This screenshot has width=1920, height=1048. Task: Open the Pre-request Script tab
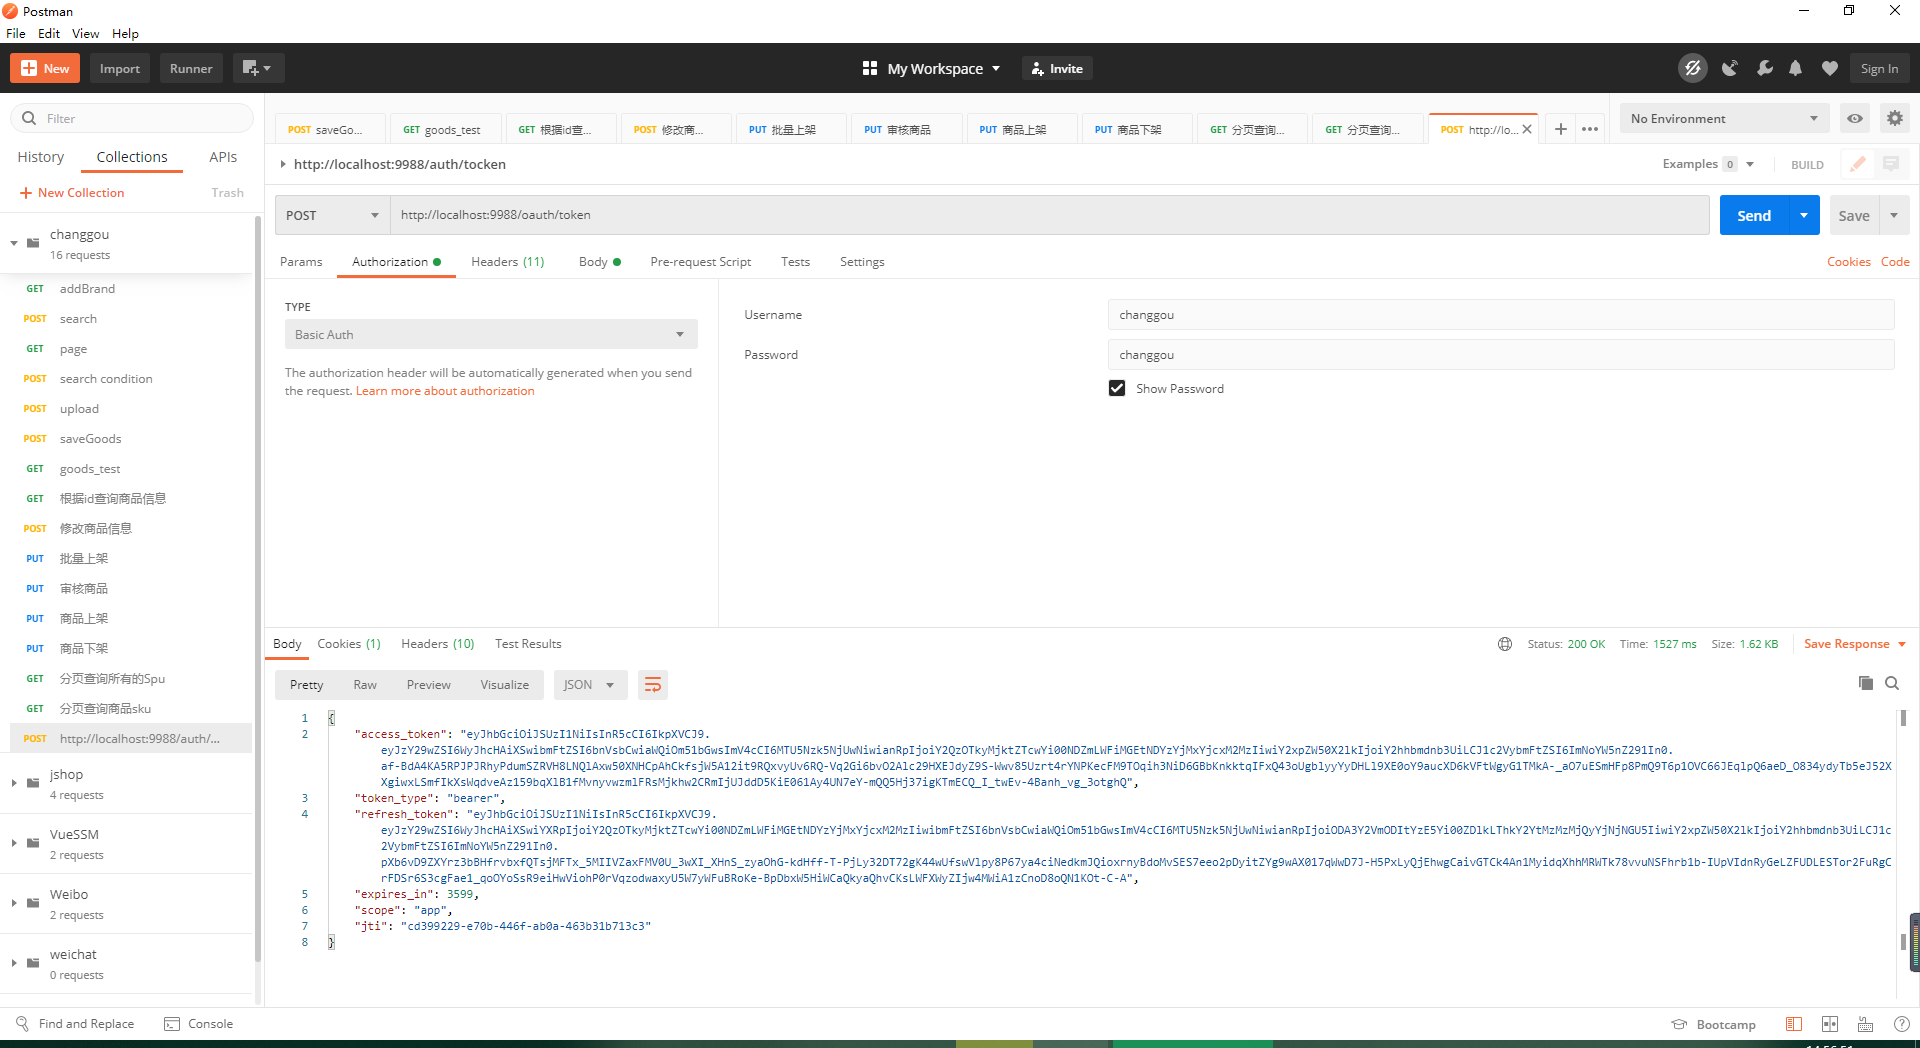pos(700,262)
